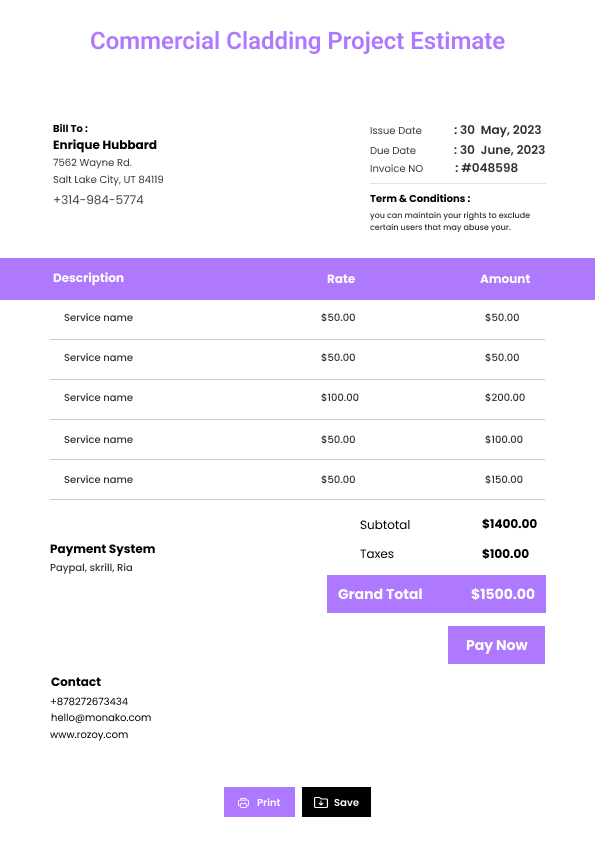Click the $100.00 rate in third row
The width and height of the screenshot is (595, 842).
pyautogui.click(x=340, y=397)
